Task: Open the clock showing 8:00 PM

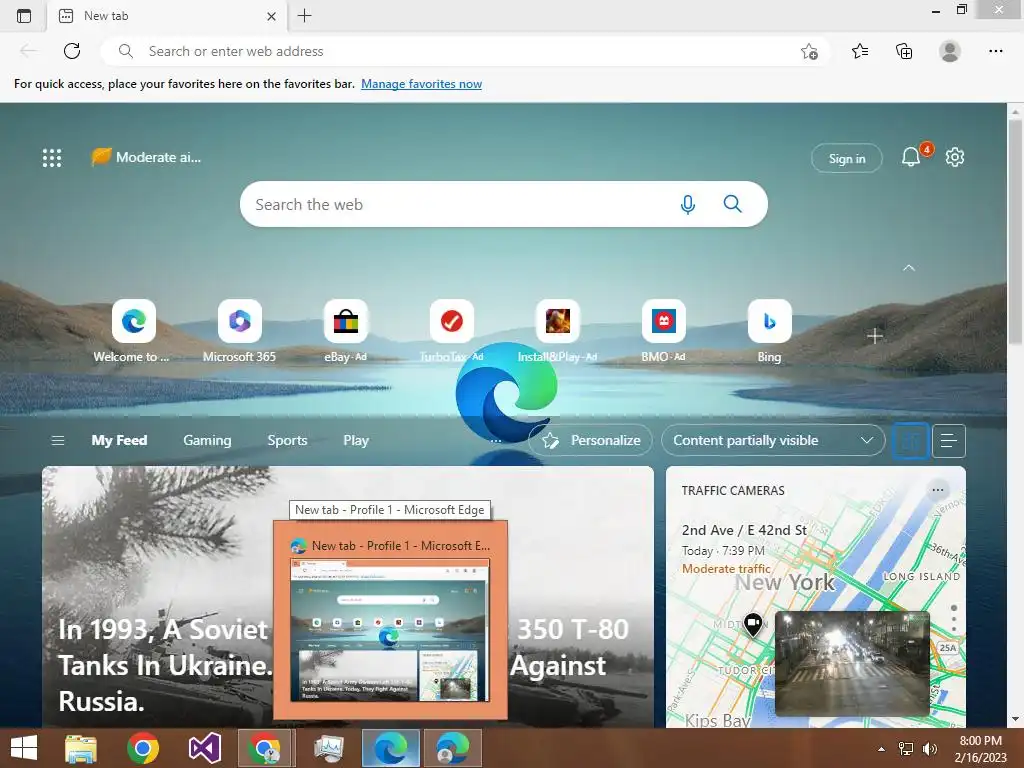Action: pos(980,748)
